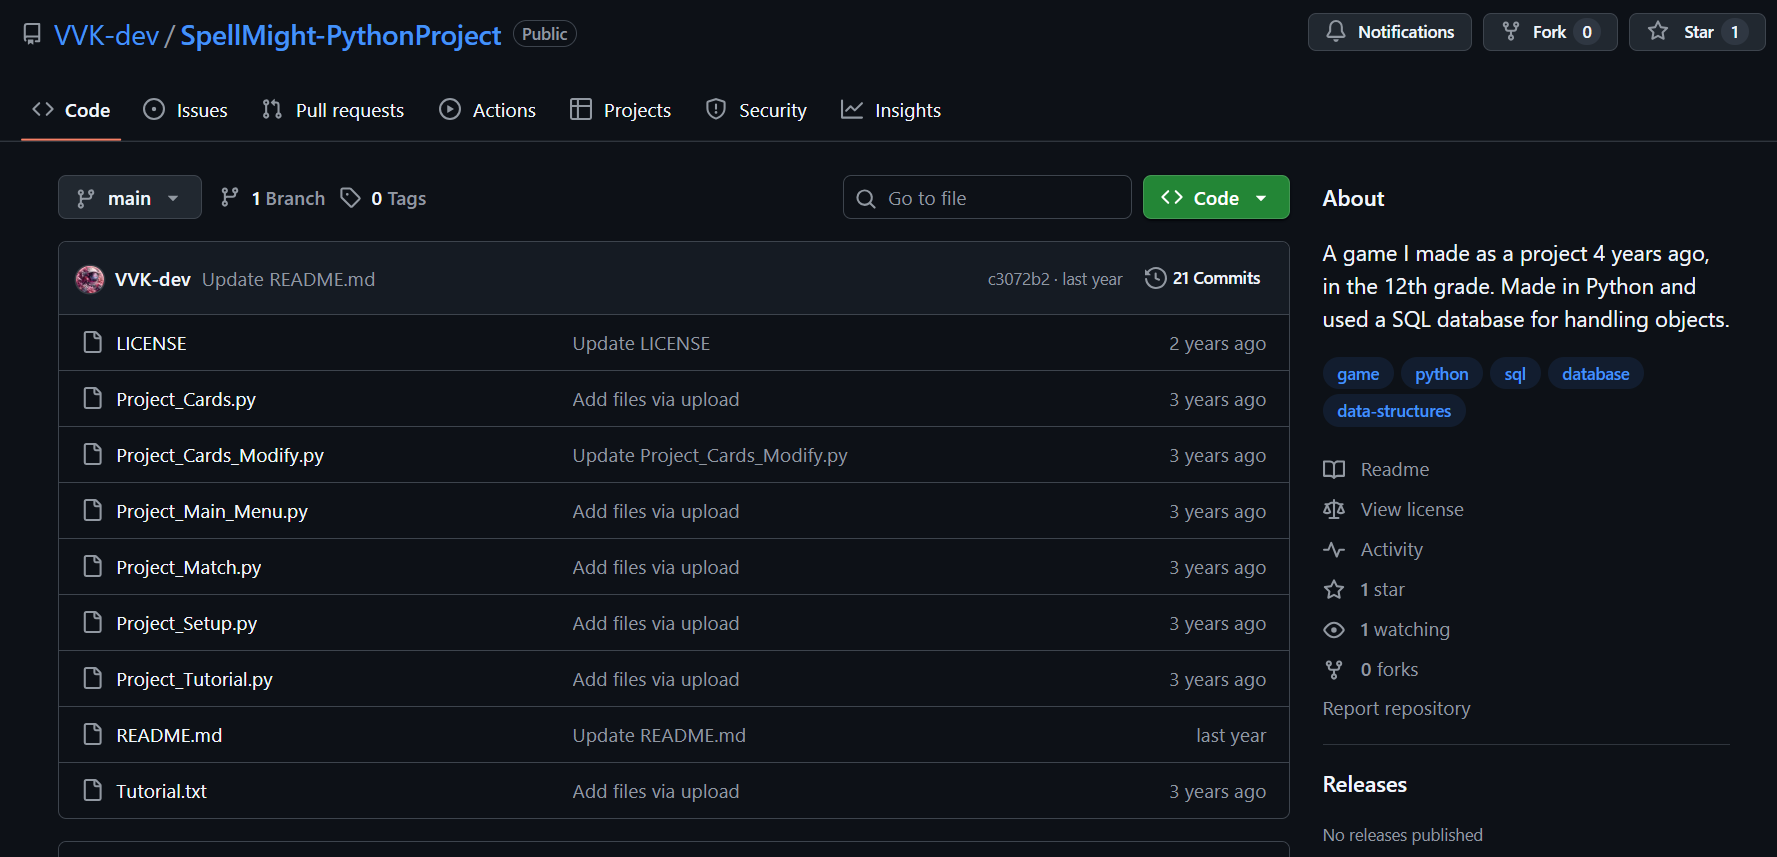This screenshot has height=857, width=1777.
Task: Star the repository
Action: point(1697,32)
